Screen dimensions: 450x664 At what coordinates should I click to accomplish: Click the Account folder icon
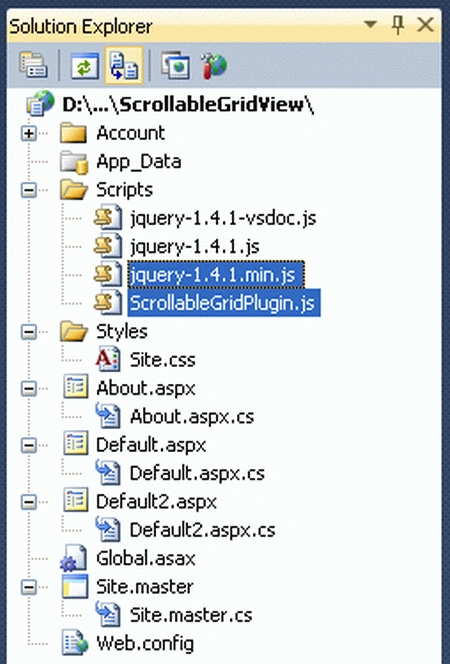[x=73, y=133]
